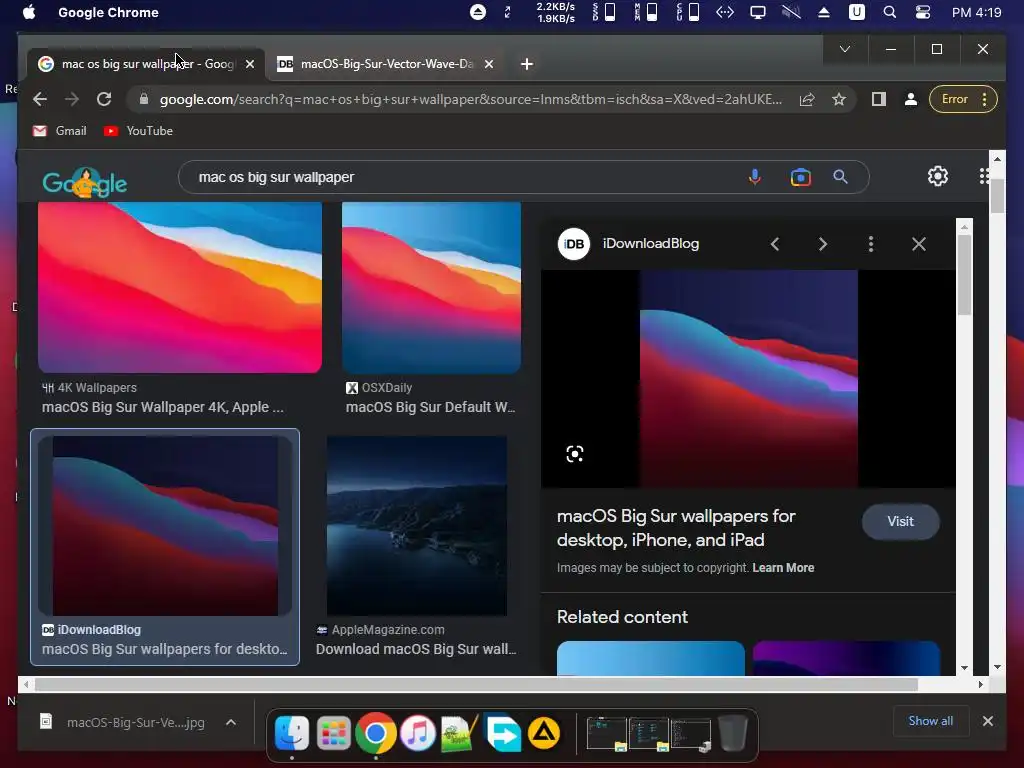The width and height of the screenshot is (1024, 768).
Task: Switch to macOS-Big-Sur-Vector-Wave tab
Action: pyautogui.click(x=387, y=64)
